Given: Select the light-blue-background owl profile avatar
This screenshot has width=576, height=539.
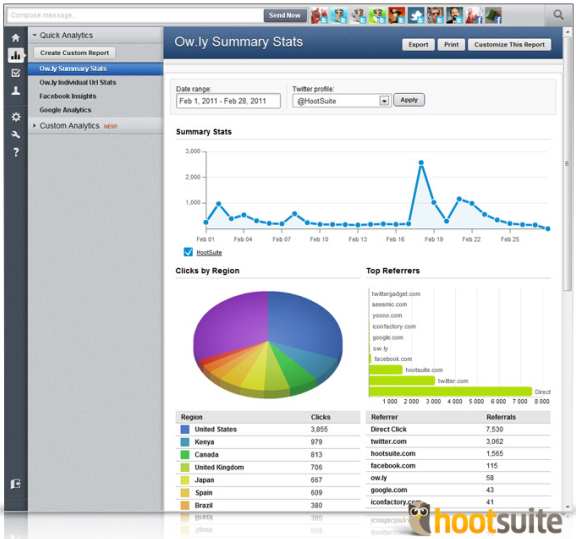Looking at the screenshot, I should 339,16.
